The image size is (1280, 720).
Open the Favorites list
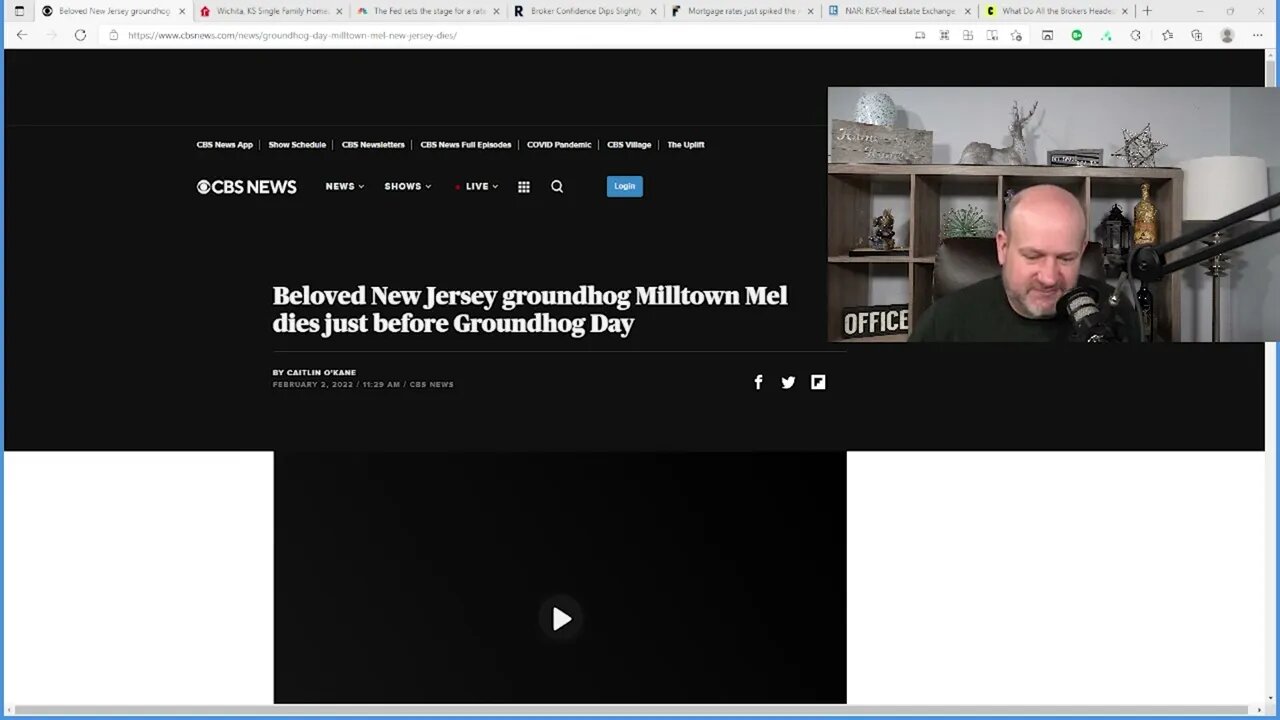[1167, 35]
